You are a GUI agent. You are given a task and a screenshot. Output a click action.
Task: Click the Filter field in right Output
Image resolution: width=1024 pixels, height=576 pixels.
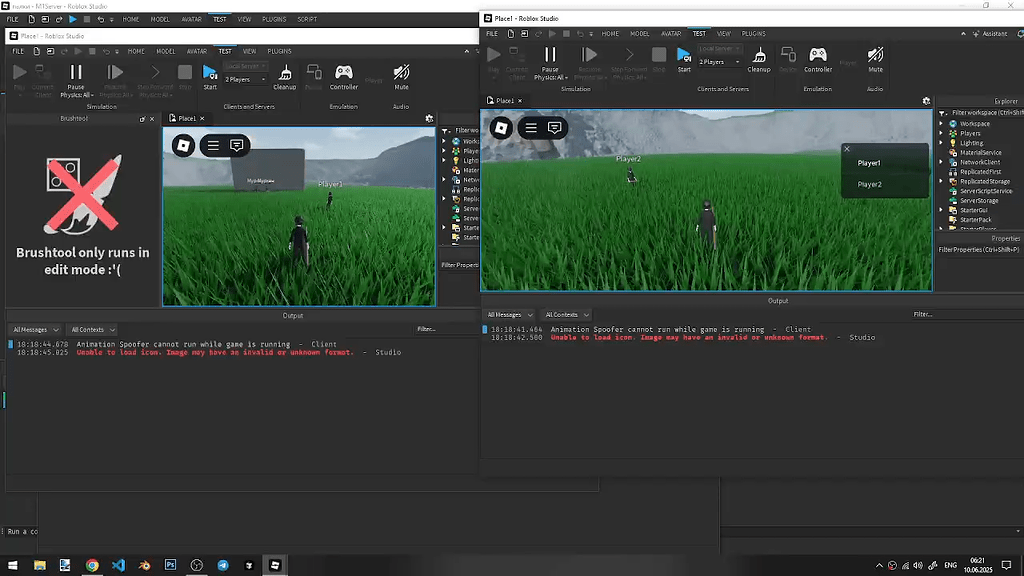[967, 314]
